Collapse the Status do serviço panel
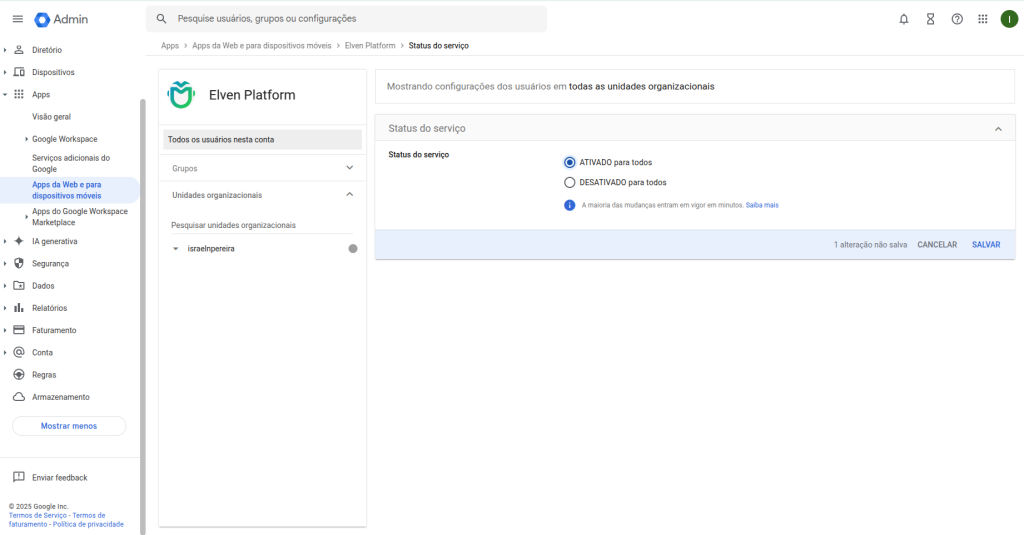The image size is (1024, 535). (998, 129)
